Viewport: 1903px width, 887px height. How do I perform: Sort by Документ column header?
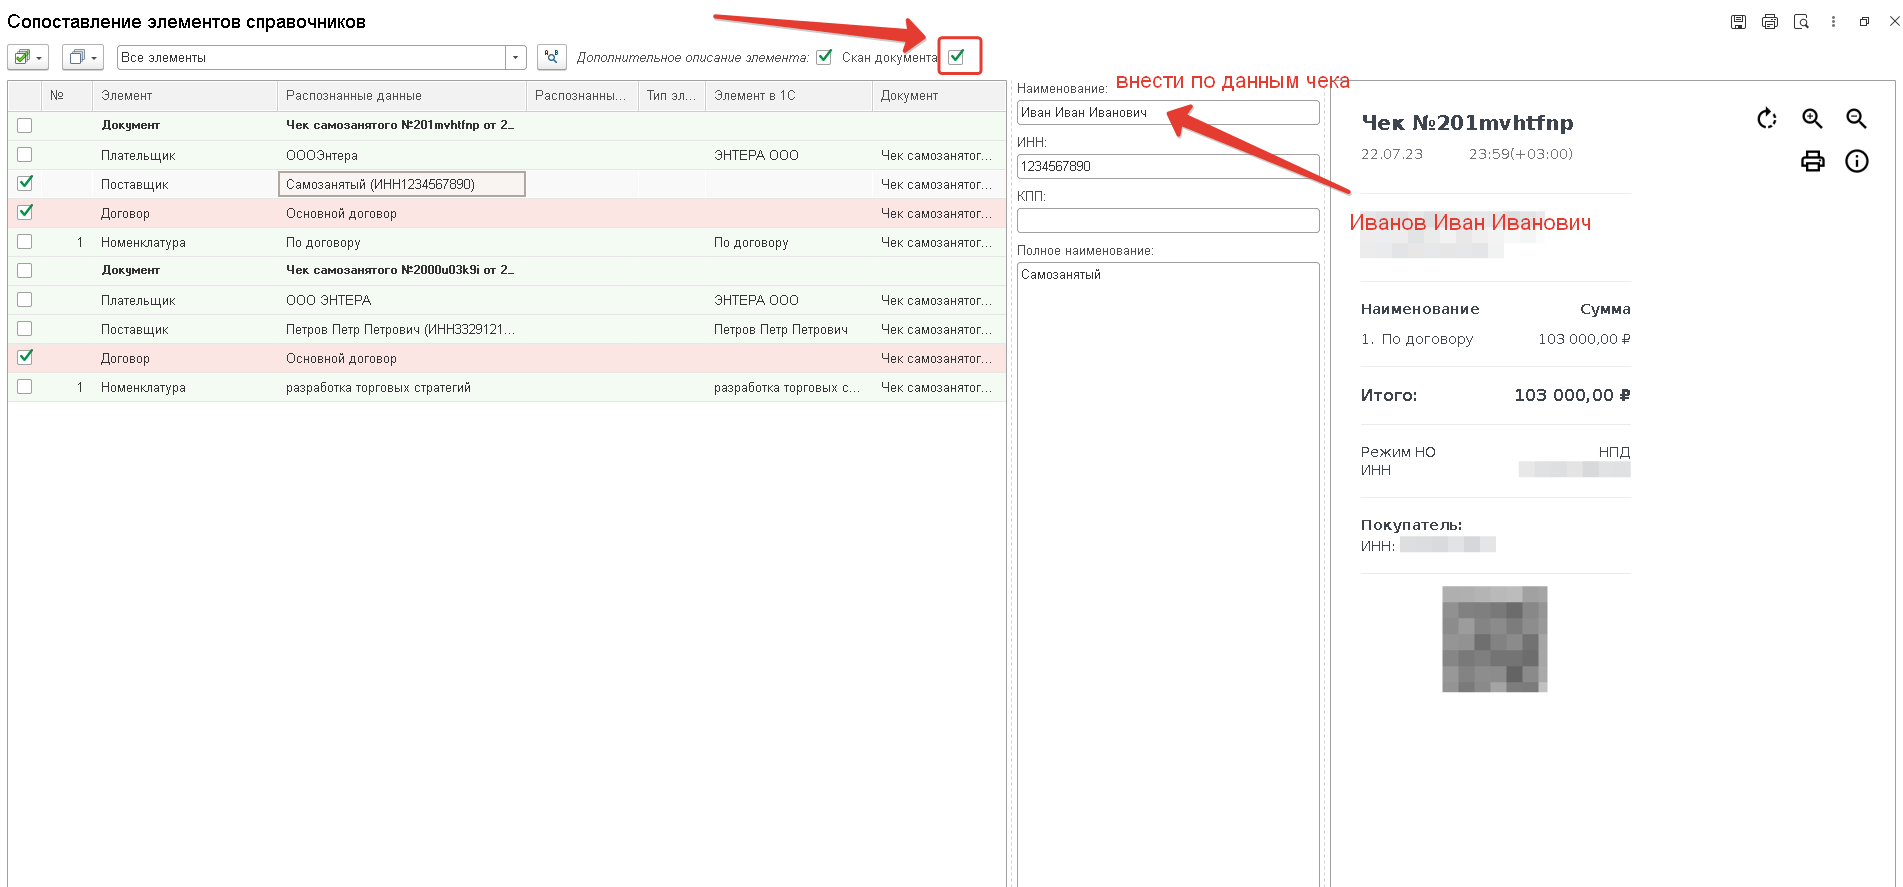tap(939, 96)
